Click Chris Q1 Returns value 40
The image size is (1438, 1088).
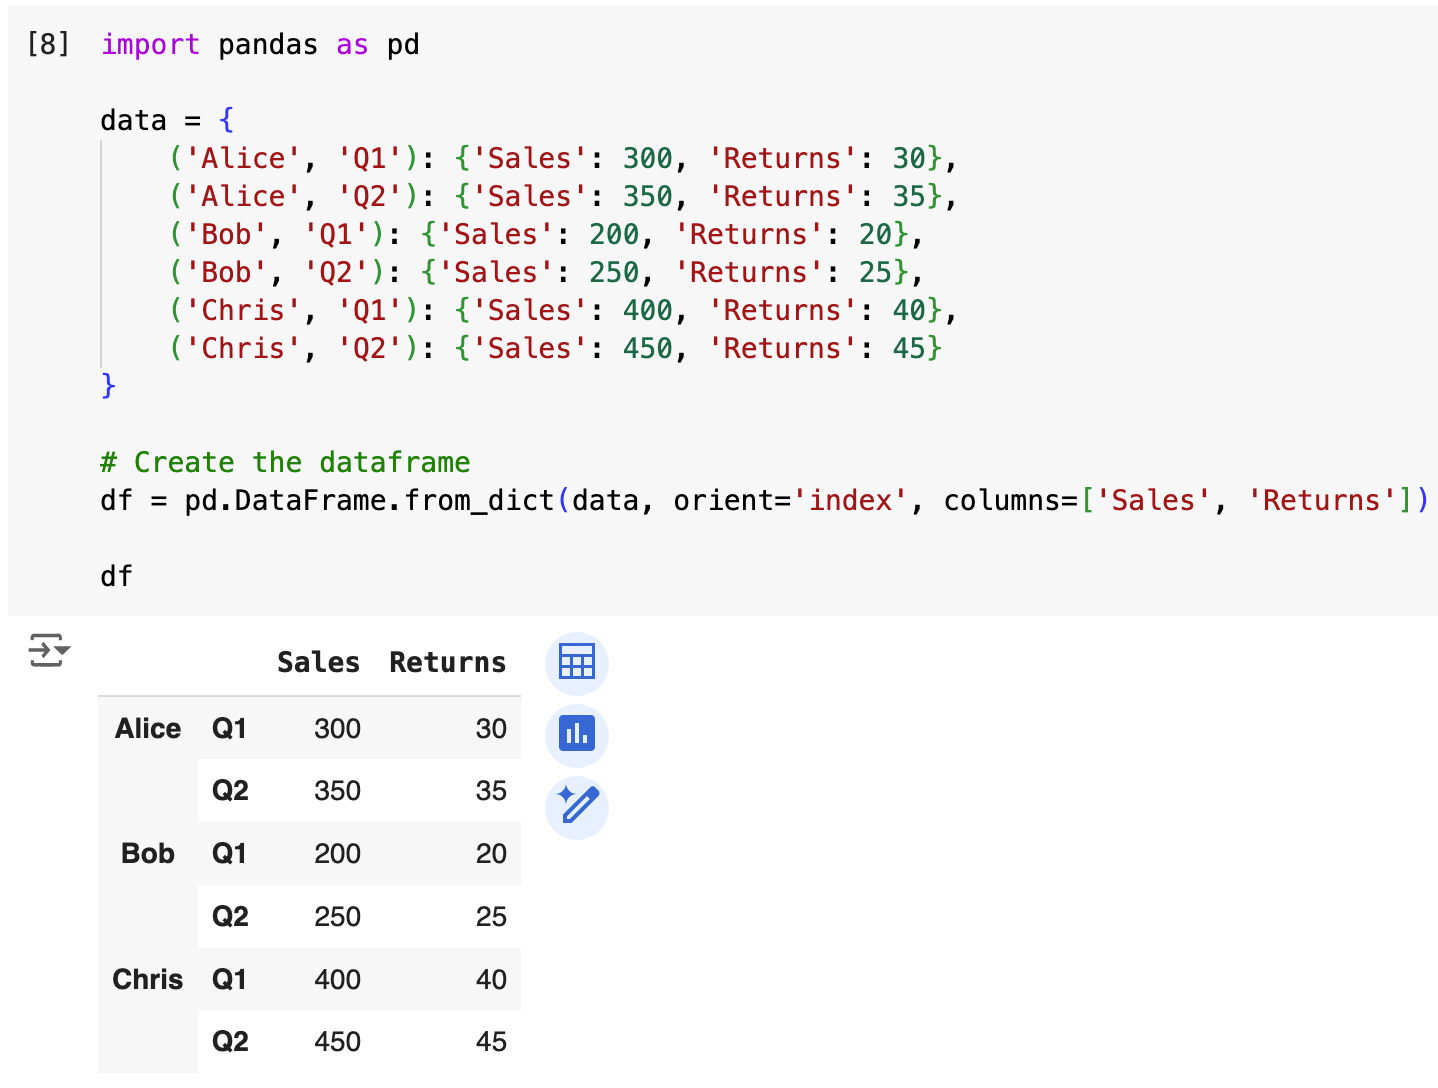pyautogui.click(x=490, y=979)
